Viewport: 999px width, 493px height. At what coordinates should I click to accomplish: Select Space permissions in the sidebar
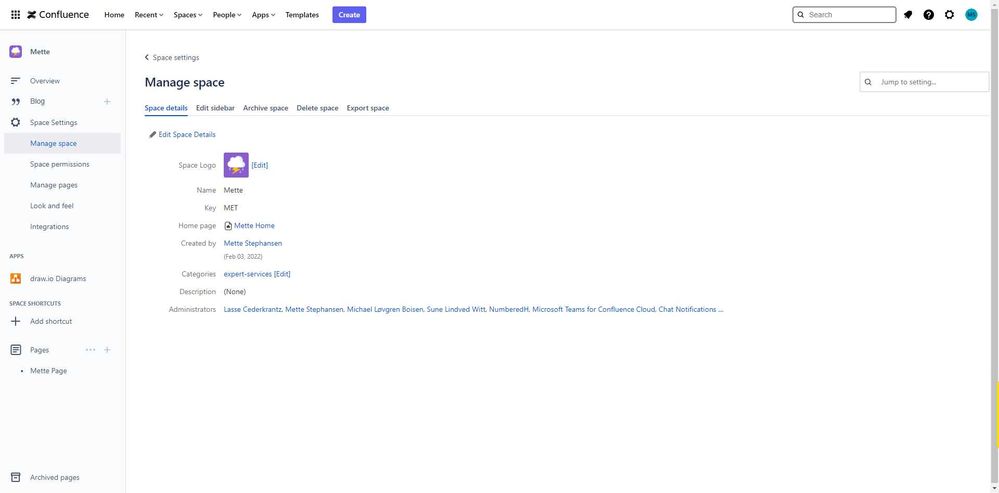pyautogui.click(x=62, y=164)
